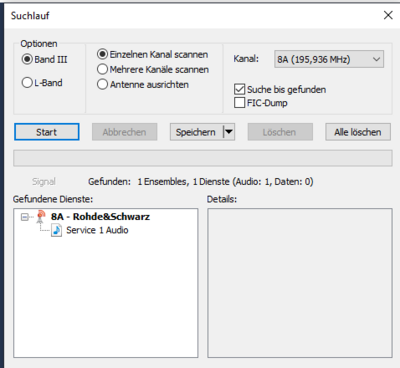Click the antenna icon of ensemble 8A
This screenshot has height=368, width=400.
click(41, 217)
